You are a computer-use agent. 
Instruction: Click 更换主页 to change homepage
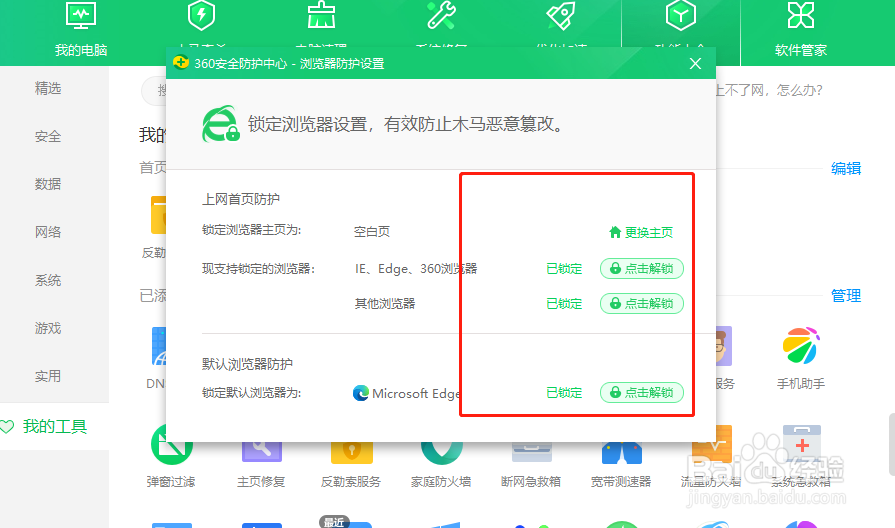641,232
